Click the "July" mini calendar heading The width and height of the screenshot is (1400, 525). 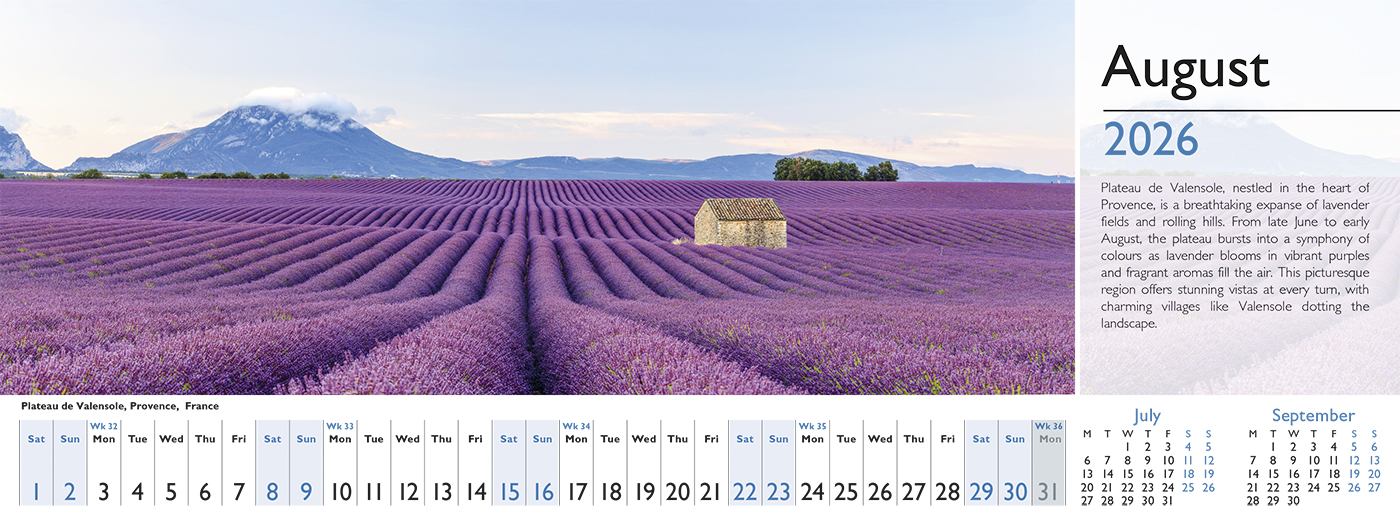(x=1147, y=416)
